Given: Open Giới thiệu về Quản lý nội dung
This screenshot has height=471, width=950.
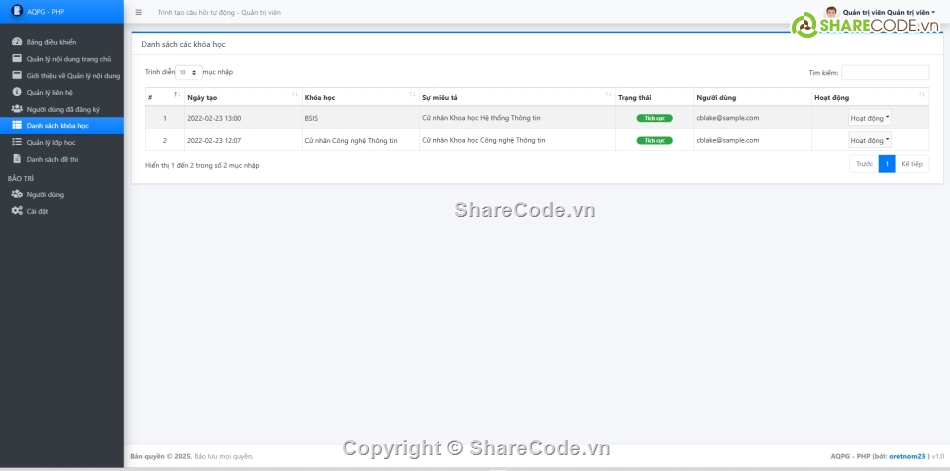Looking at the screenshot, I should pos(72,75).
